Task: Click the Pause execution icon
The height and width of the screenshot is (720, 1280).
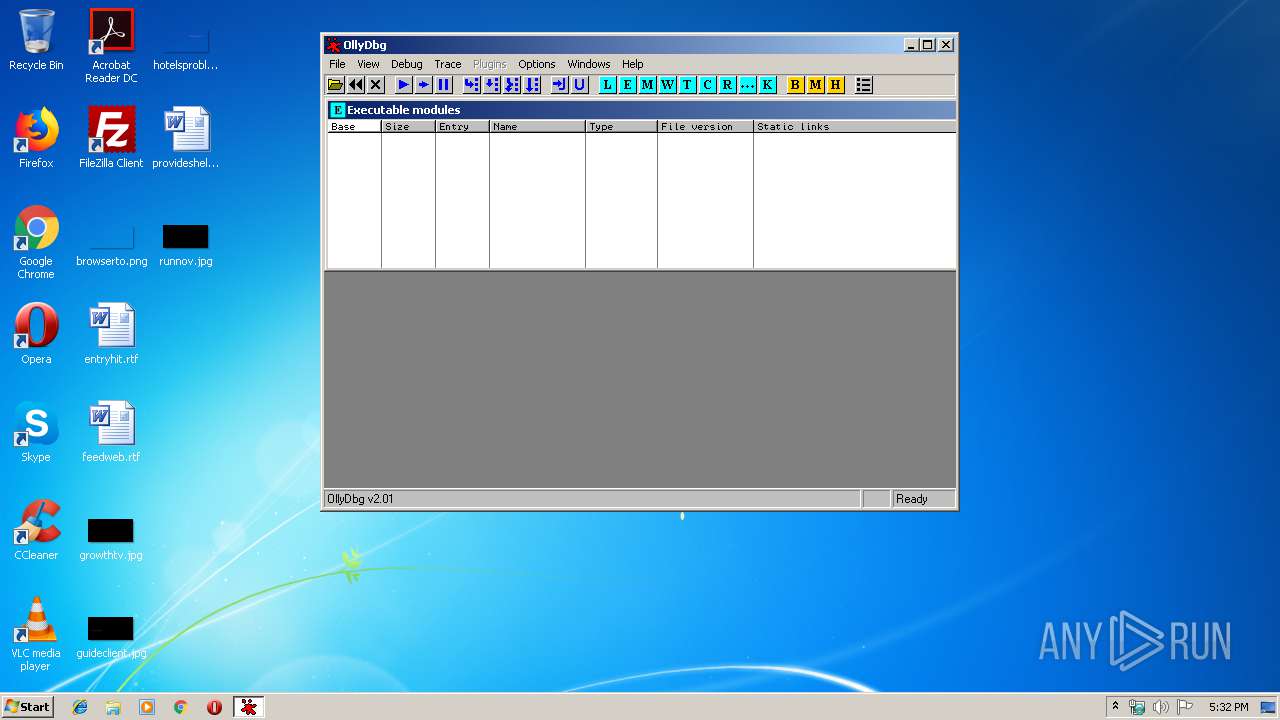Action: tap(444, 85)
